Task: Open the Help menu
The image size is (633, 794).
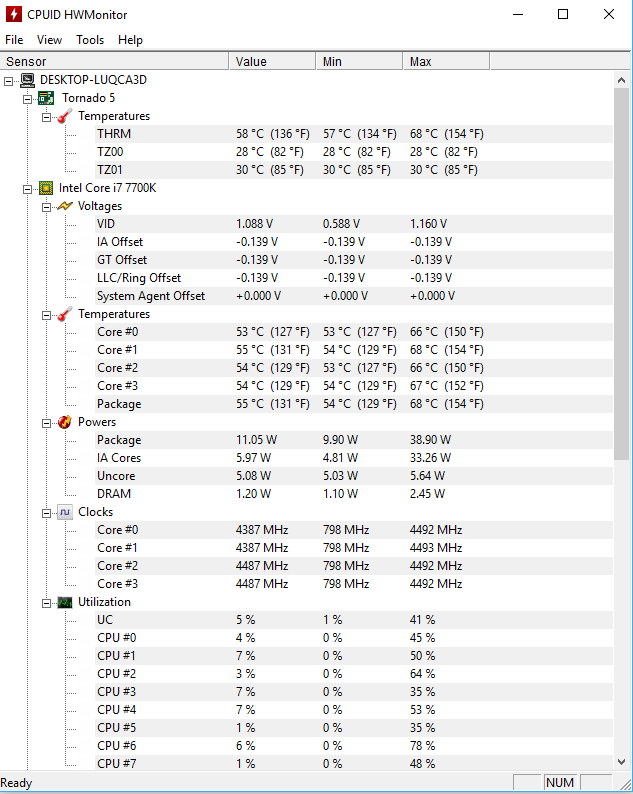Action: (x=130, y=39)
